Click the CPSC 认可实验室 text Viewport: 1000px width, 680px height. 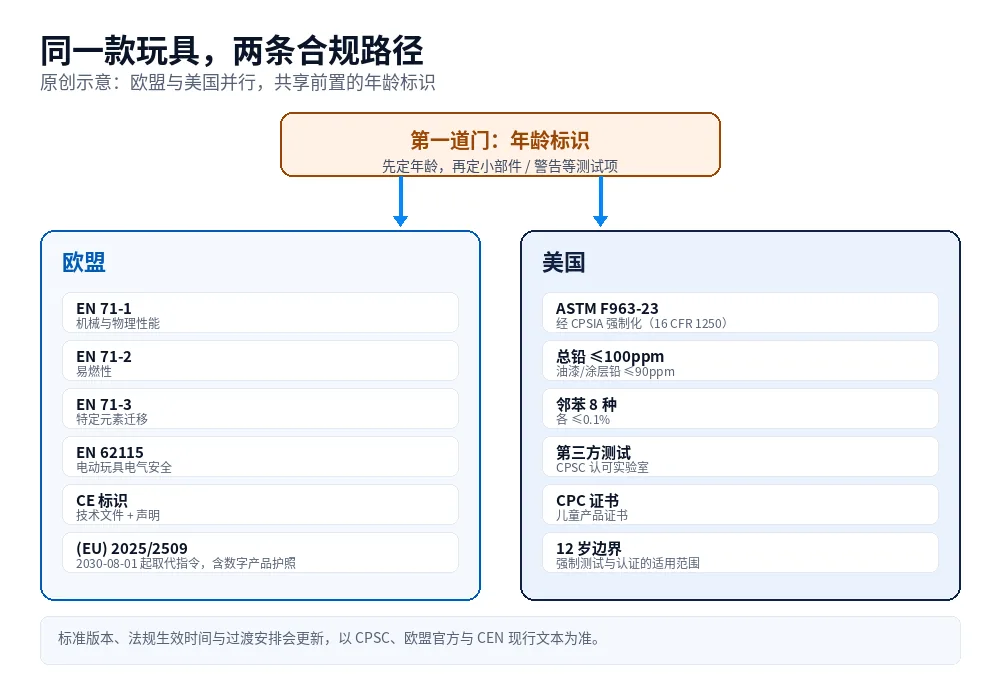tap(602, 467)
